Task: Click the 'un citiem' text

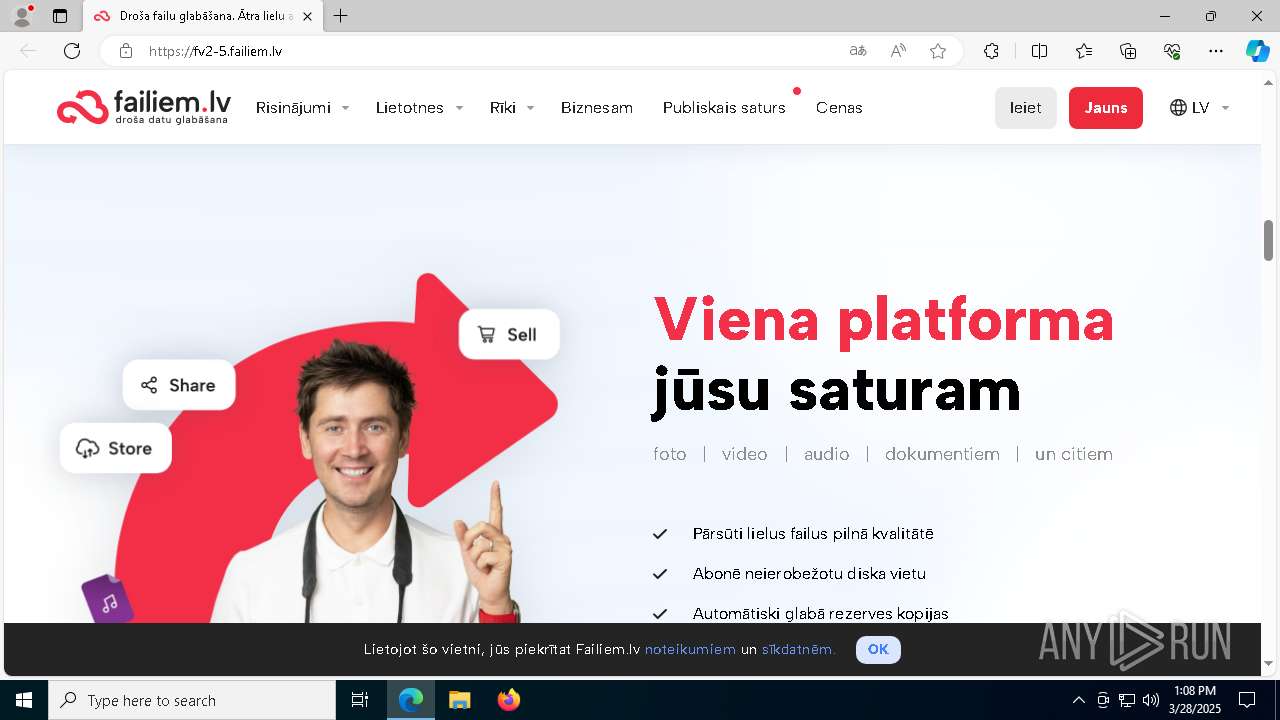Action: (x=1074, y=454)
